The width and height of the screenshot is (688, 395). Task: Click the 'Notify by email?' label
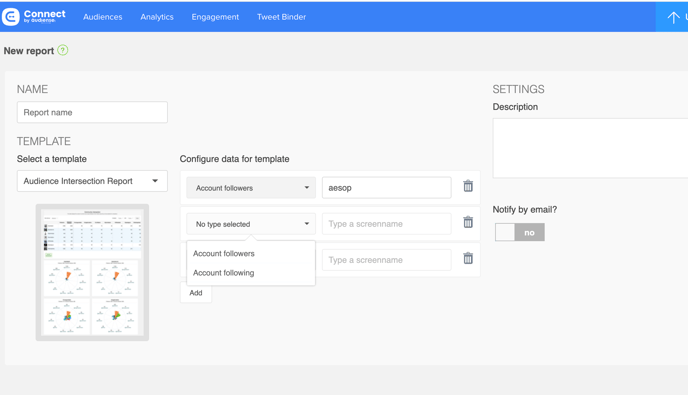524,209
